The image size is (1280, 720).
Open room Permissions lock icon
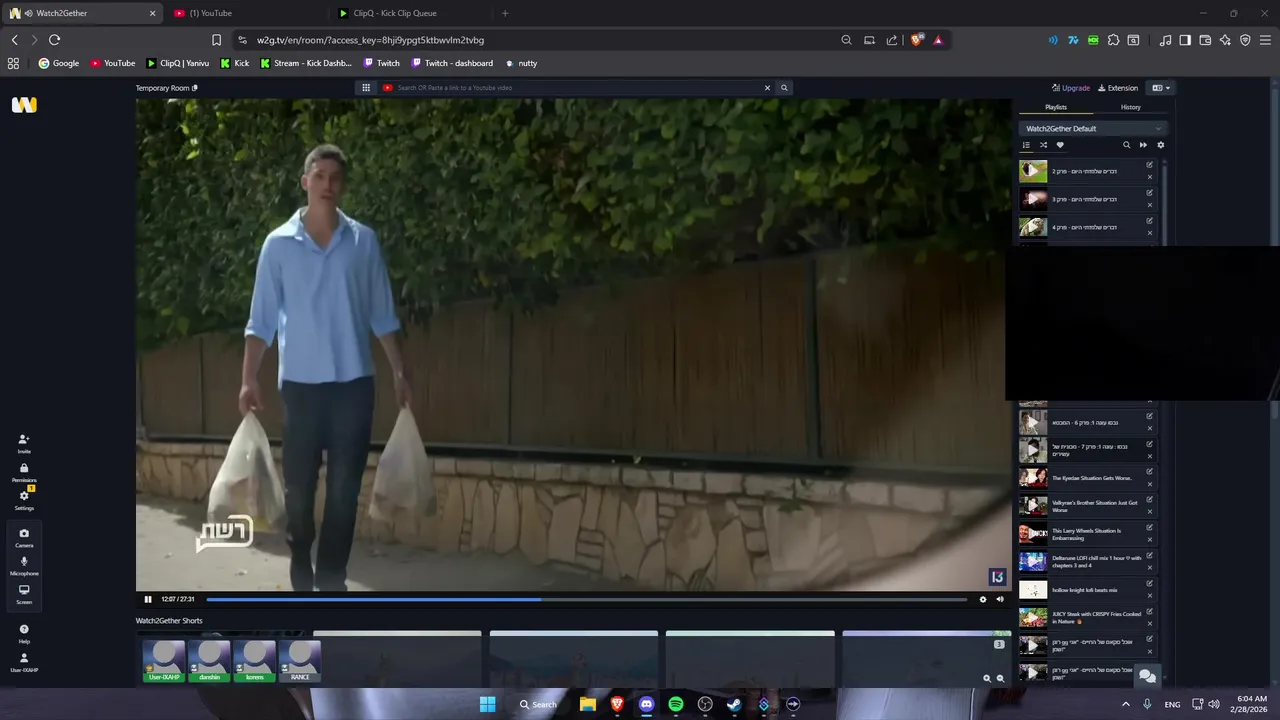pyautogui.click(x=24, y=472)
